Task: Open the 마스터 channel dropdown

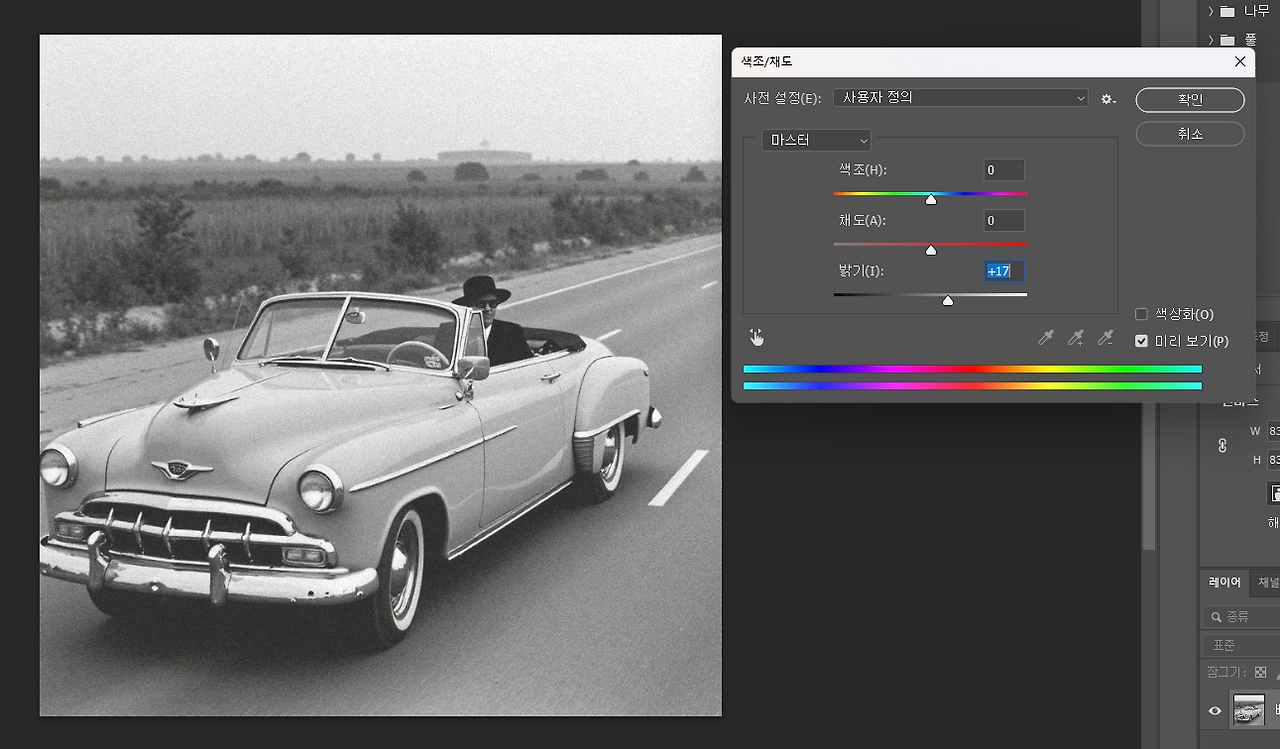Action: pos(816,140)
